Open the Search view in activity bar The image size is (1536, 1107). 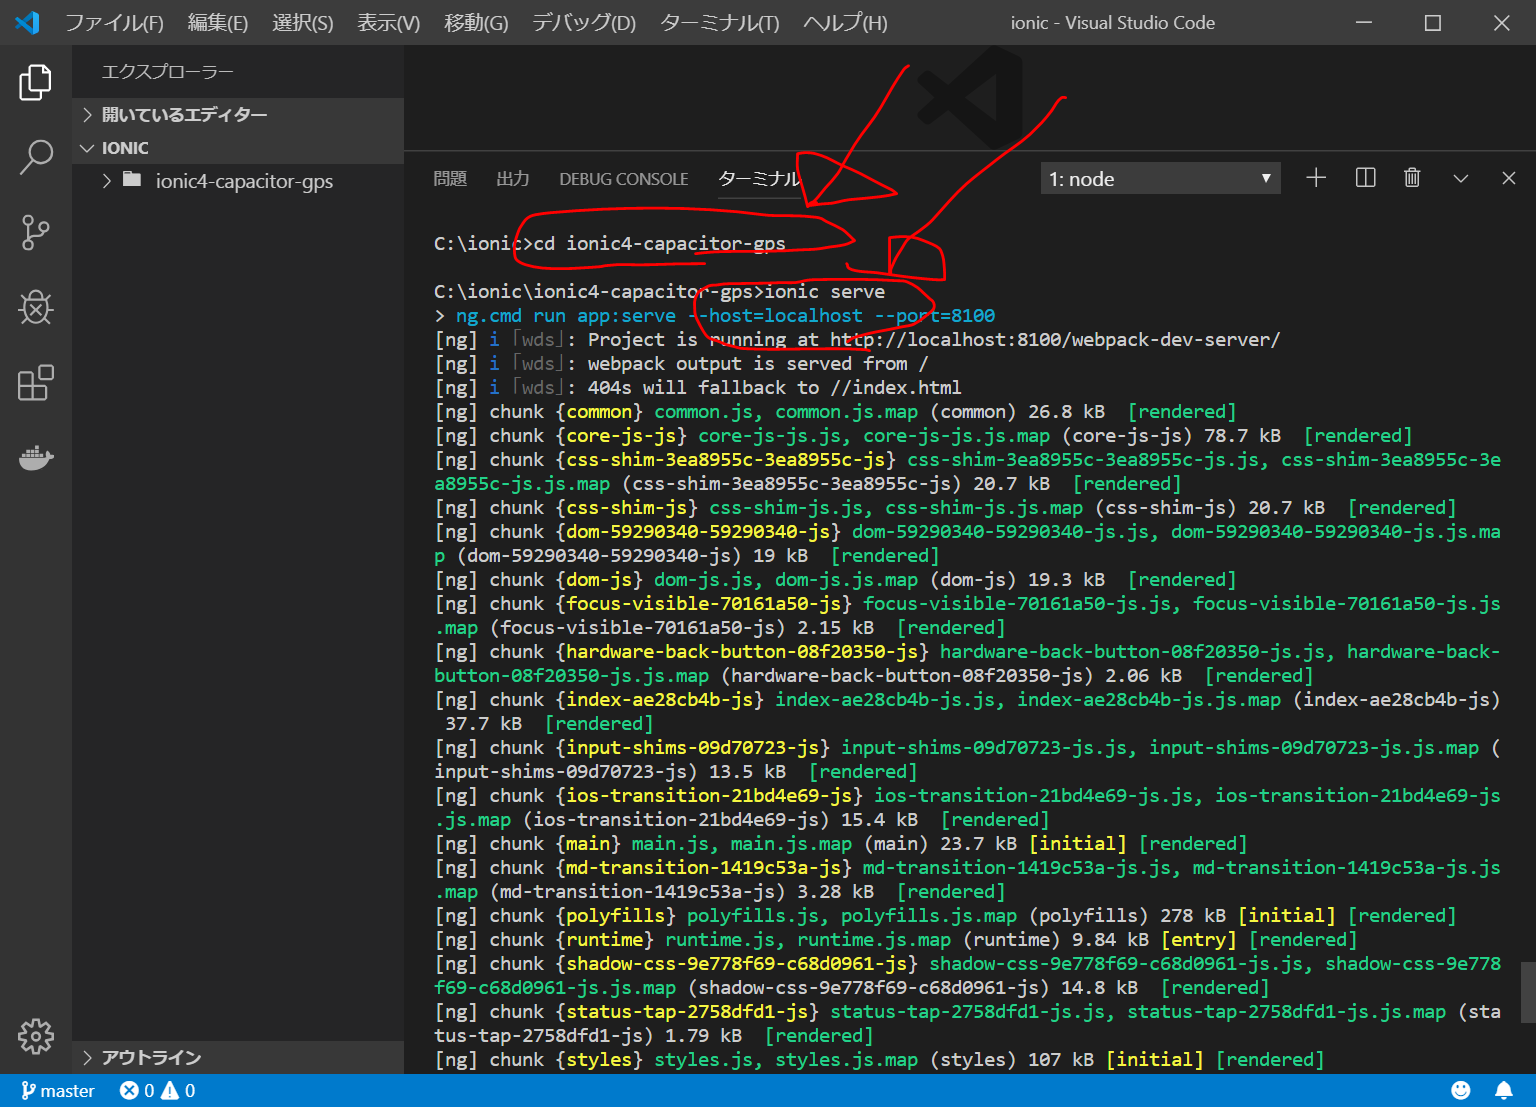(x=36, y=157)
